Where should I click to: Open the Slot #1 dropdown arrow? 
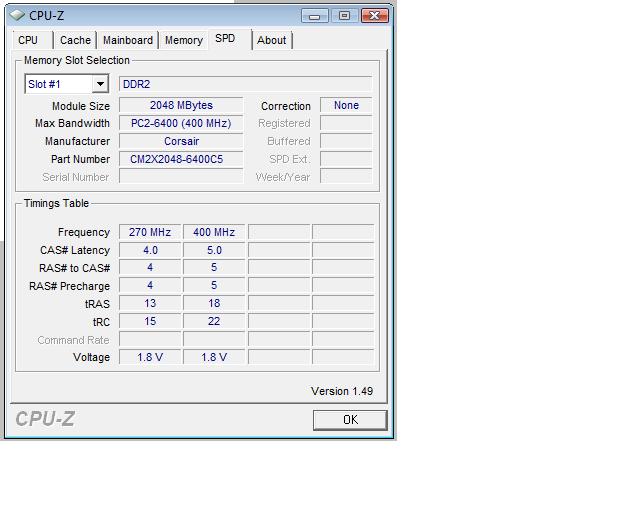[x=100, y=84]
